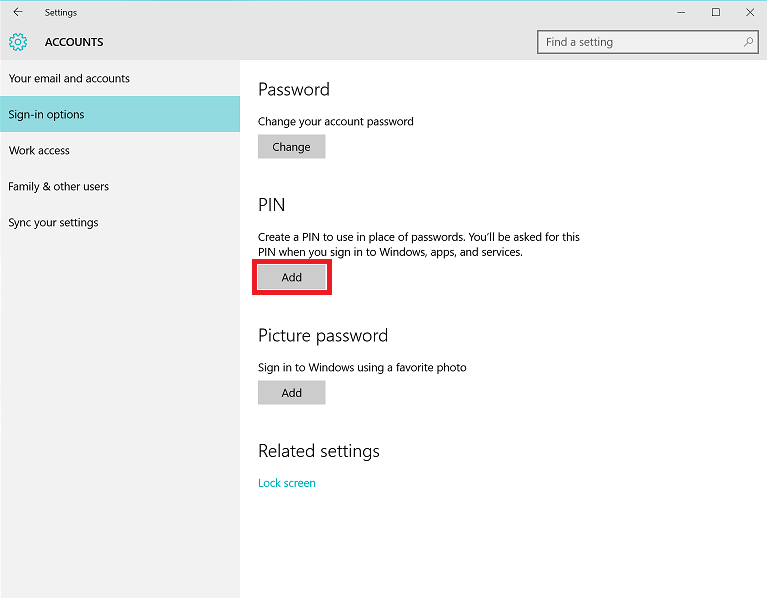Click the Related settings heading
Screen dimensions: 767x598
point(319,451)
